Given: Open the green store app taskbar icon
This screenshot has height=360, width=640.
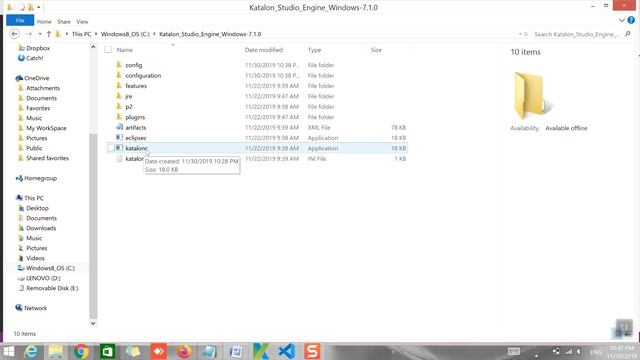Looking at the screenshot, I should click(x=107, y=351).
